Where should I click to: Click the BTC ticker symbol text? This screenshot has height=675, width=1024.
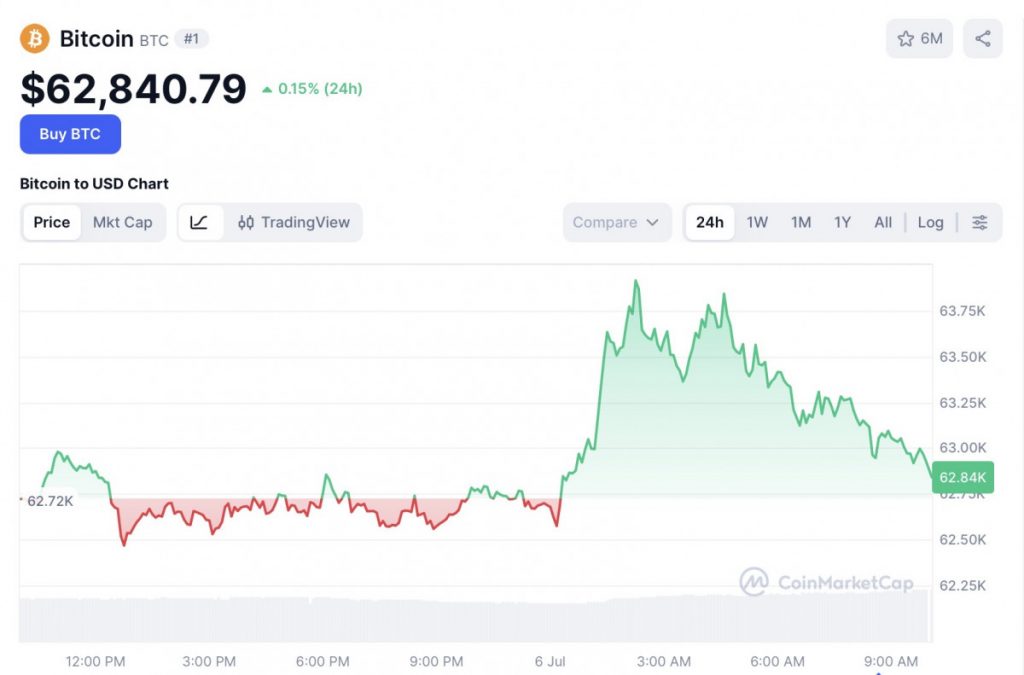click(x=154, y=40)
